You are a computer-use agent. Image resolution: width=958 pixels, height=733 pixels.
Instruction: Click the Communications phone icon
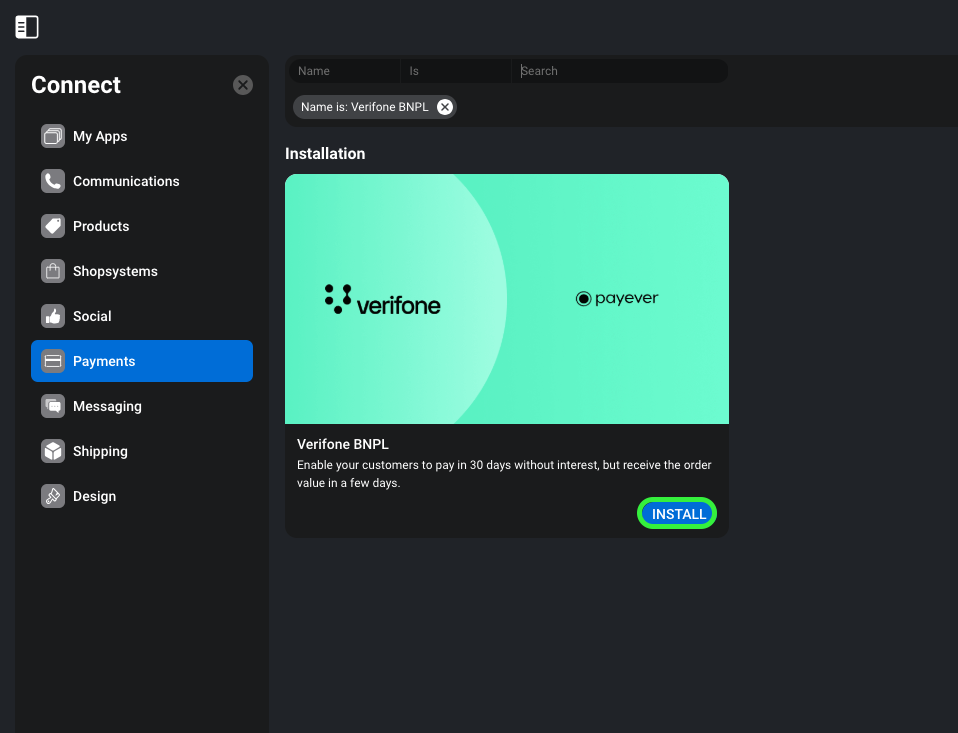pyautogui.click(x=53, y=181)
